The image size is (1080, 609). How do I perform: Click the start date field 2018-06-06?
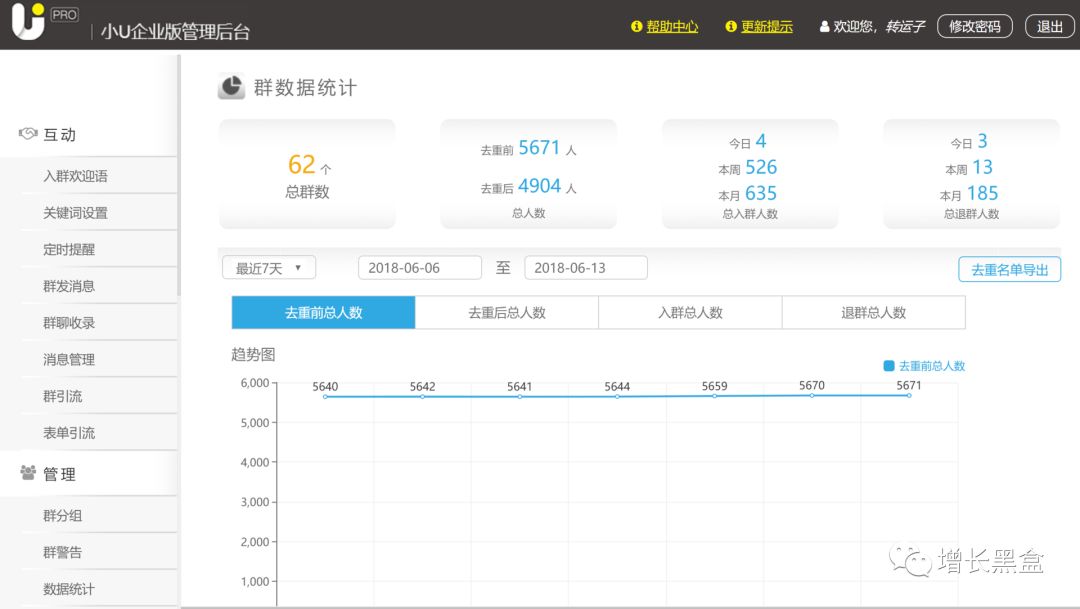pyautogui.click(x=419, y=267)
